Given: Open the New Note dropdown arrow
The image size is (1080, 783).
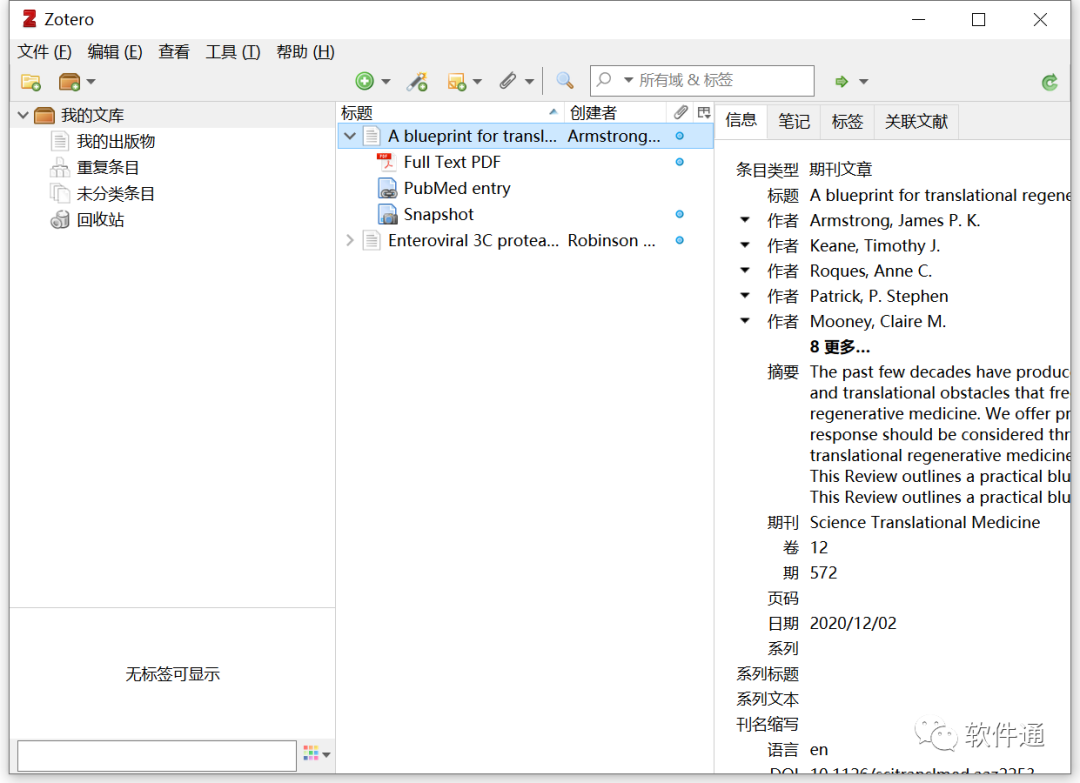Looking at the screenshot, I should click(x=477, y=82).
